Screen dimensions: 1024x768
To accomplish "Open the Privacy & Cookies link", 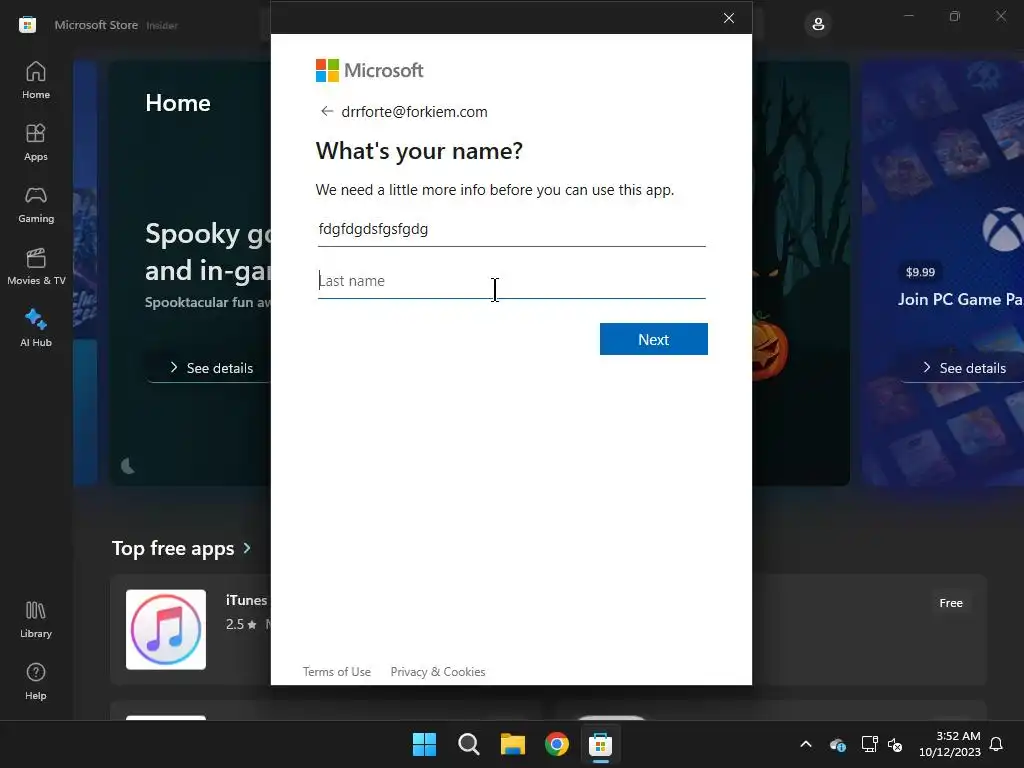I will point(438,671).
